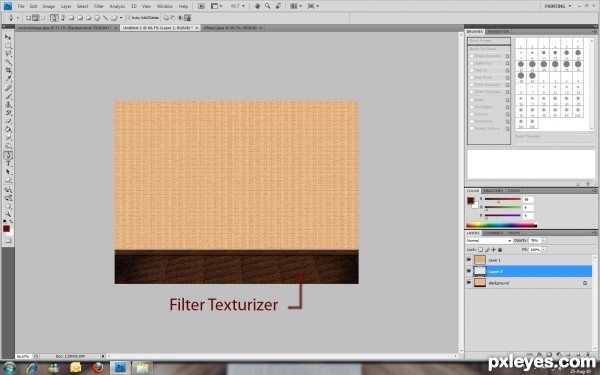Switch to the Swatches tab
The height and width of the screenshot is (375, 600).
(x=493, y=191)
